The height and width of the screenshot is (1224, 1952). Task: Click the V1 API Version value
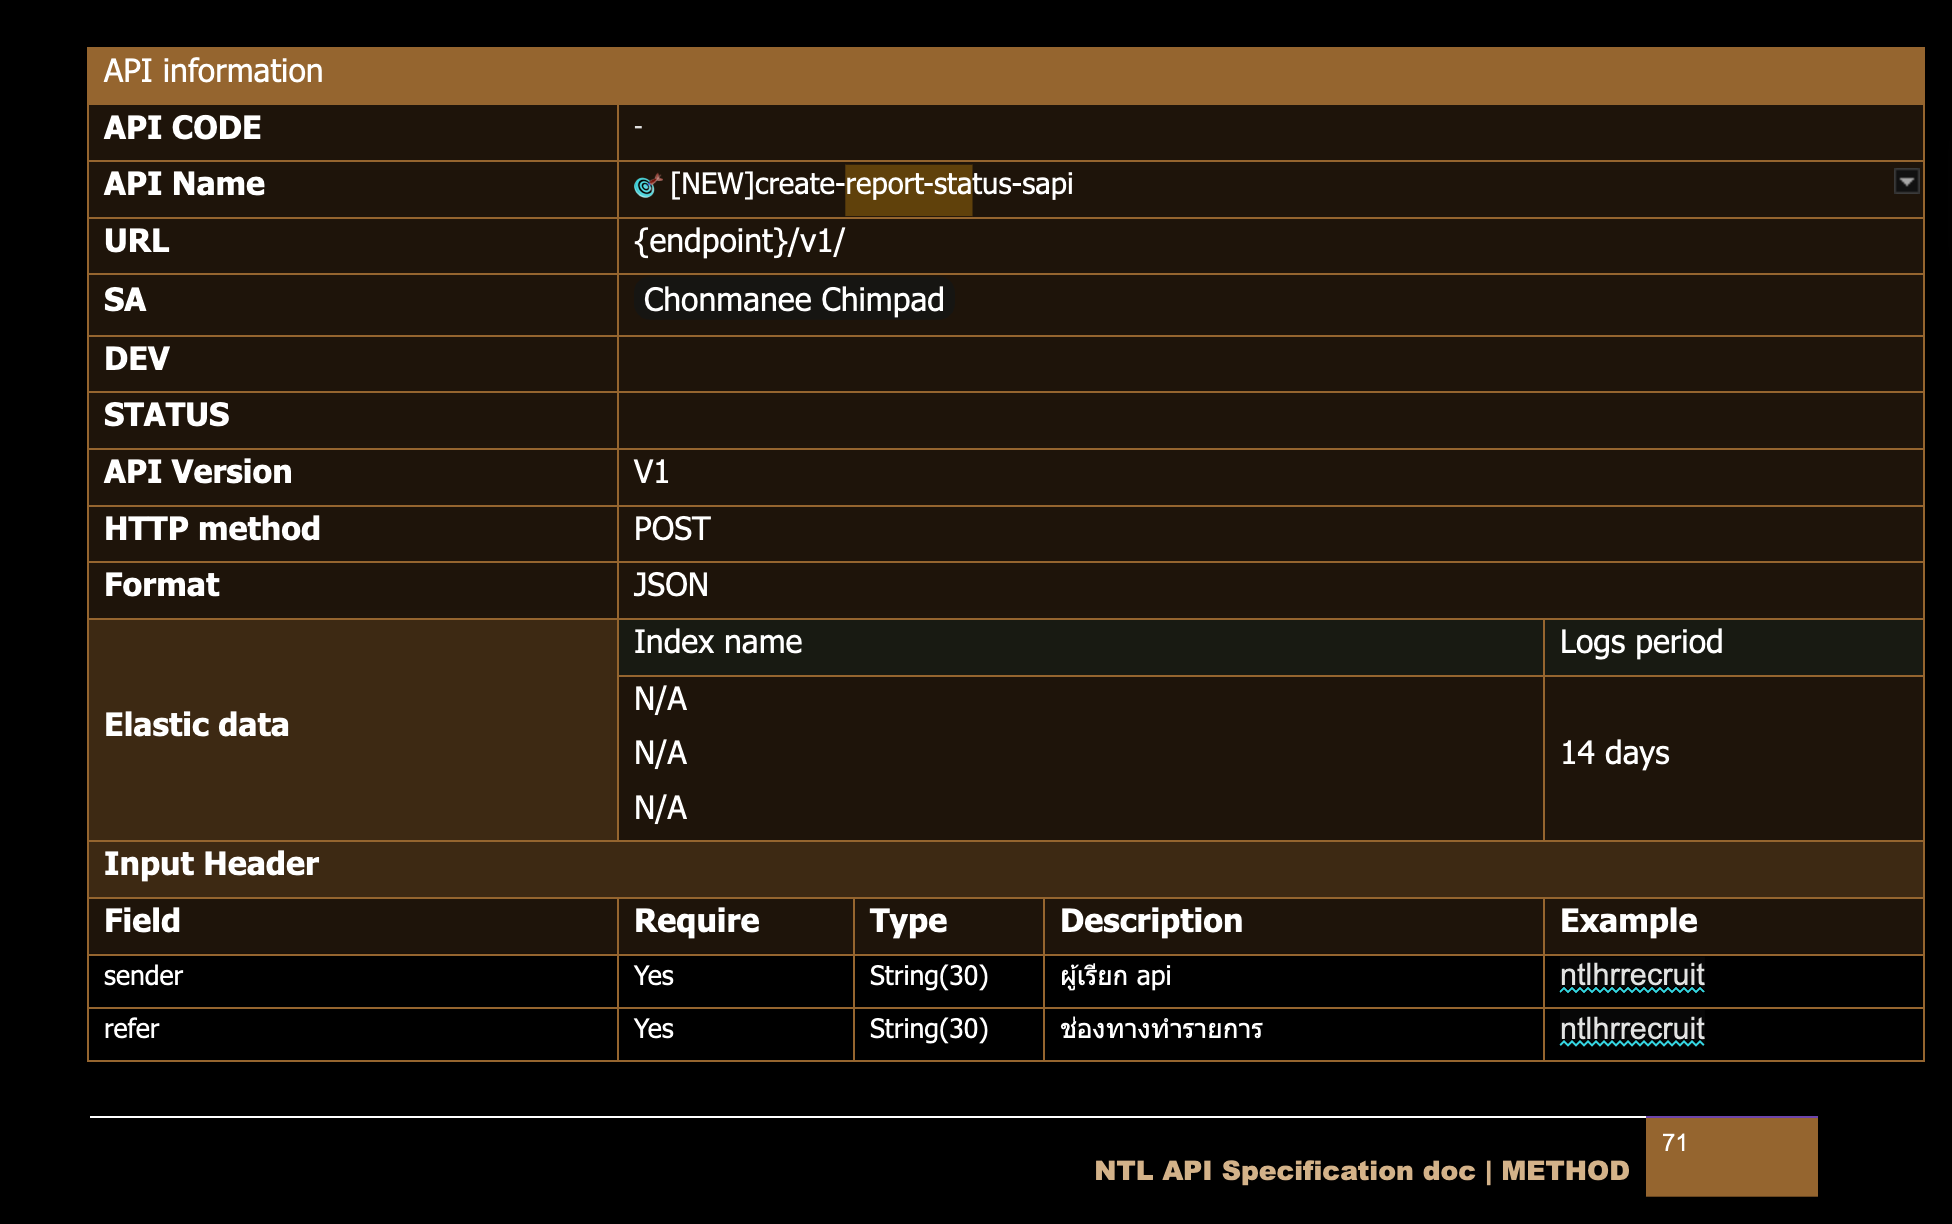click(651, 472)
